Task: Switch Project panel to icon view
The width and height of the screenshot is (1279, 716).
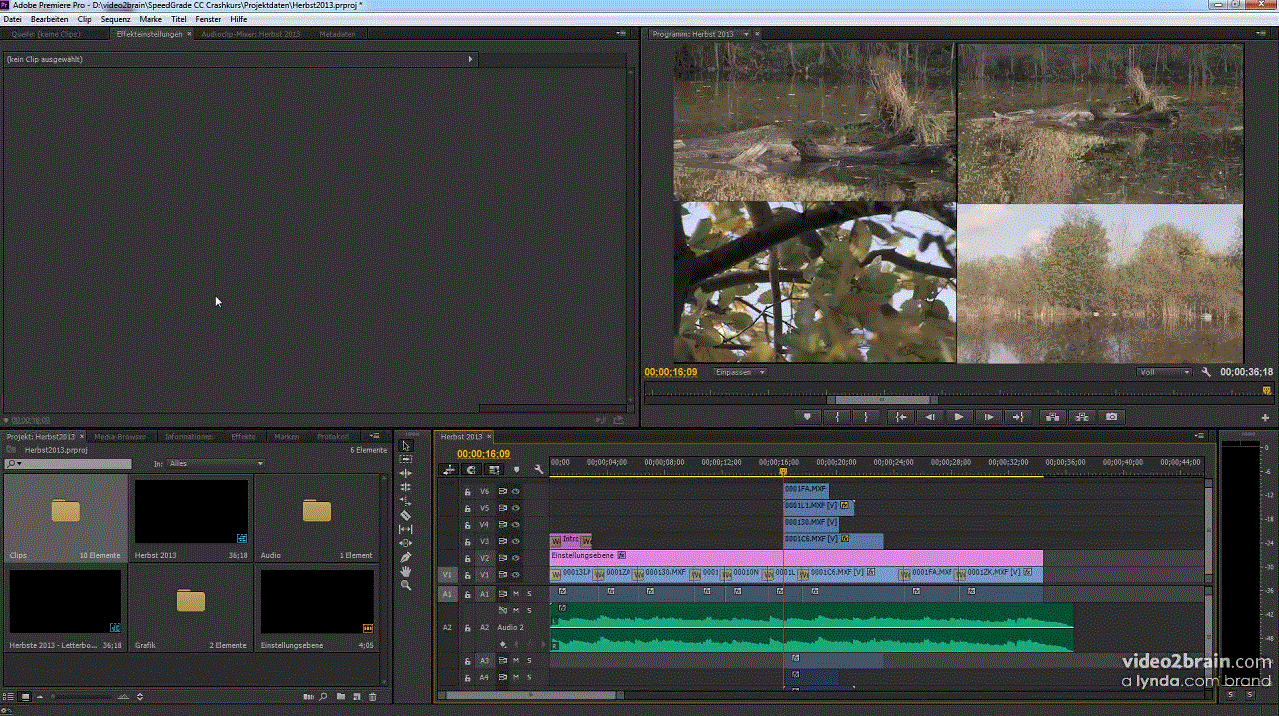Action: 26,696
